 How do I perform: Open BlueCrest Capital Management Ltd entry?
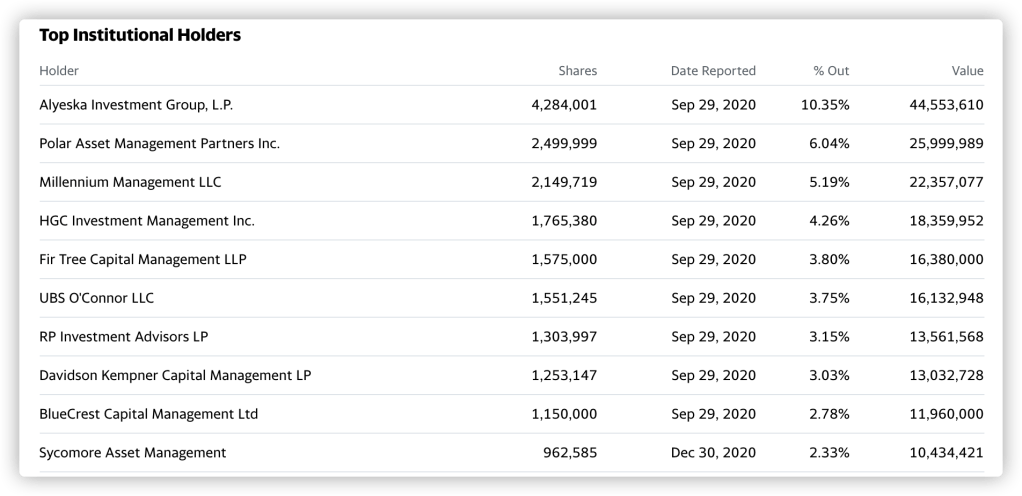click(149, 414)
